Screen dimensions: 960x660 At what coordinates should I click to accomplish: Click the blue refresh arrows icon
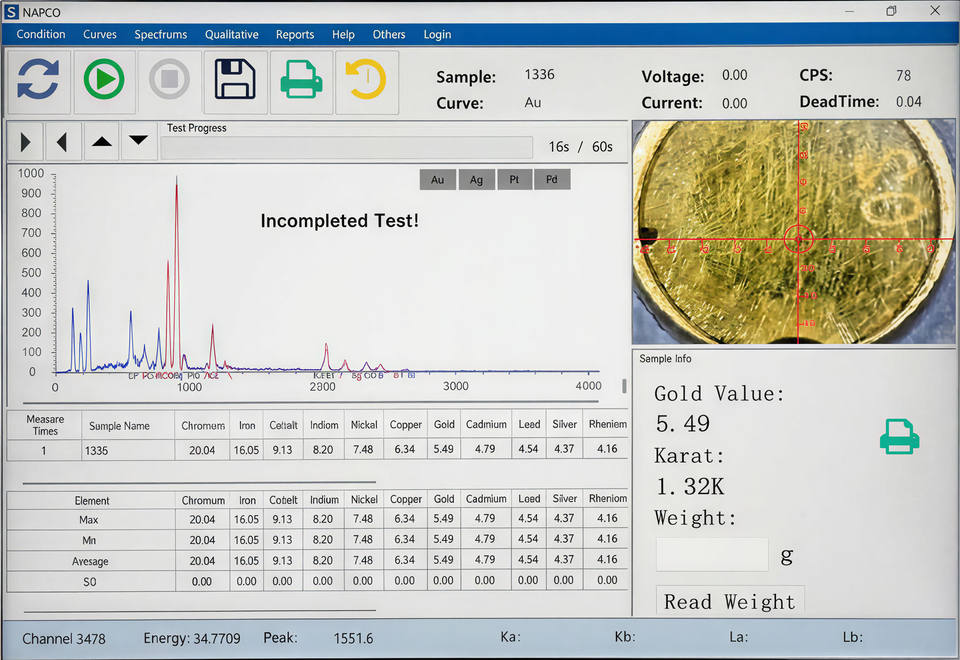coord(39,80)
